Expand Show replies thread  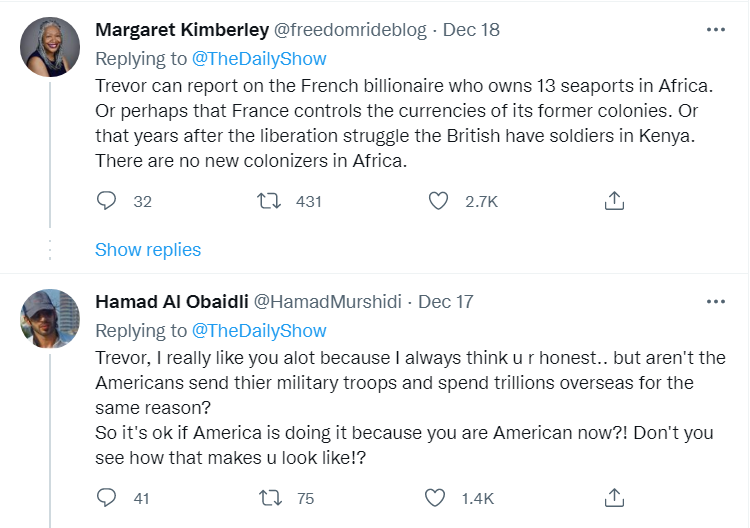(148, 250)
